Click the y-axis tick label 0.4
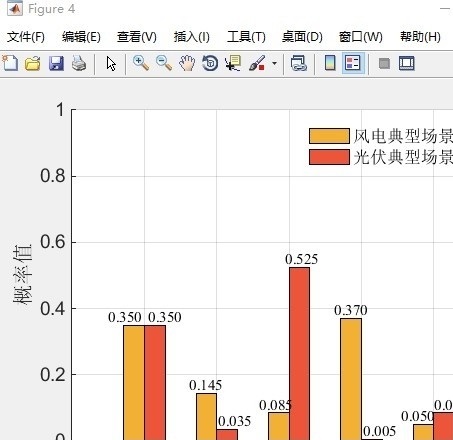453x440 pixels. (x=53, y=308)
